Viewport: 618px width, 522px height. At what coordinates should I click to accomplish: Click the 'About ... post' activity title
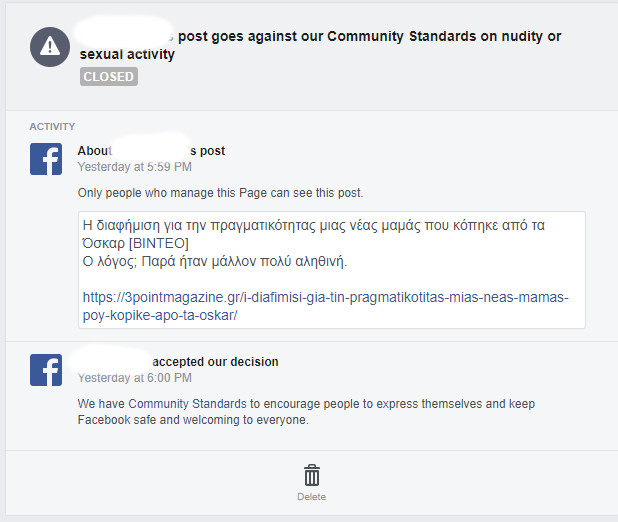[151, 151]
